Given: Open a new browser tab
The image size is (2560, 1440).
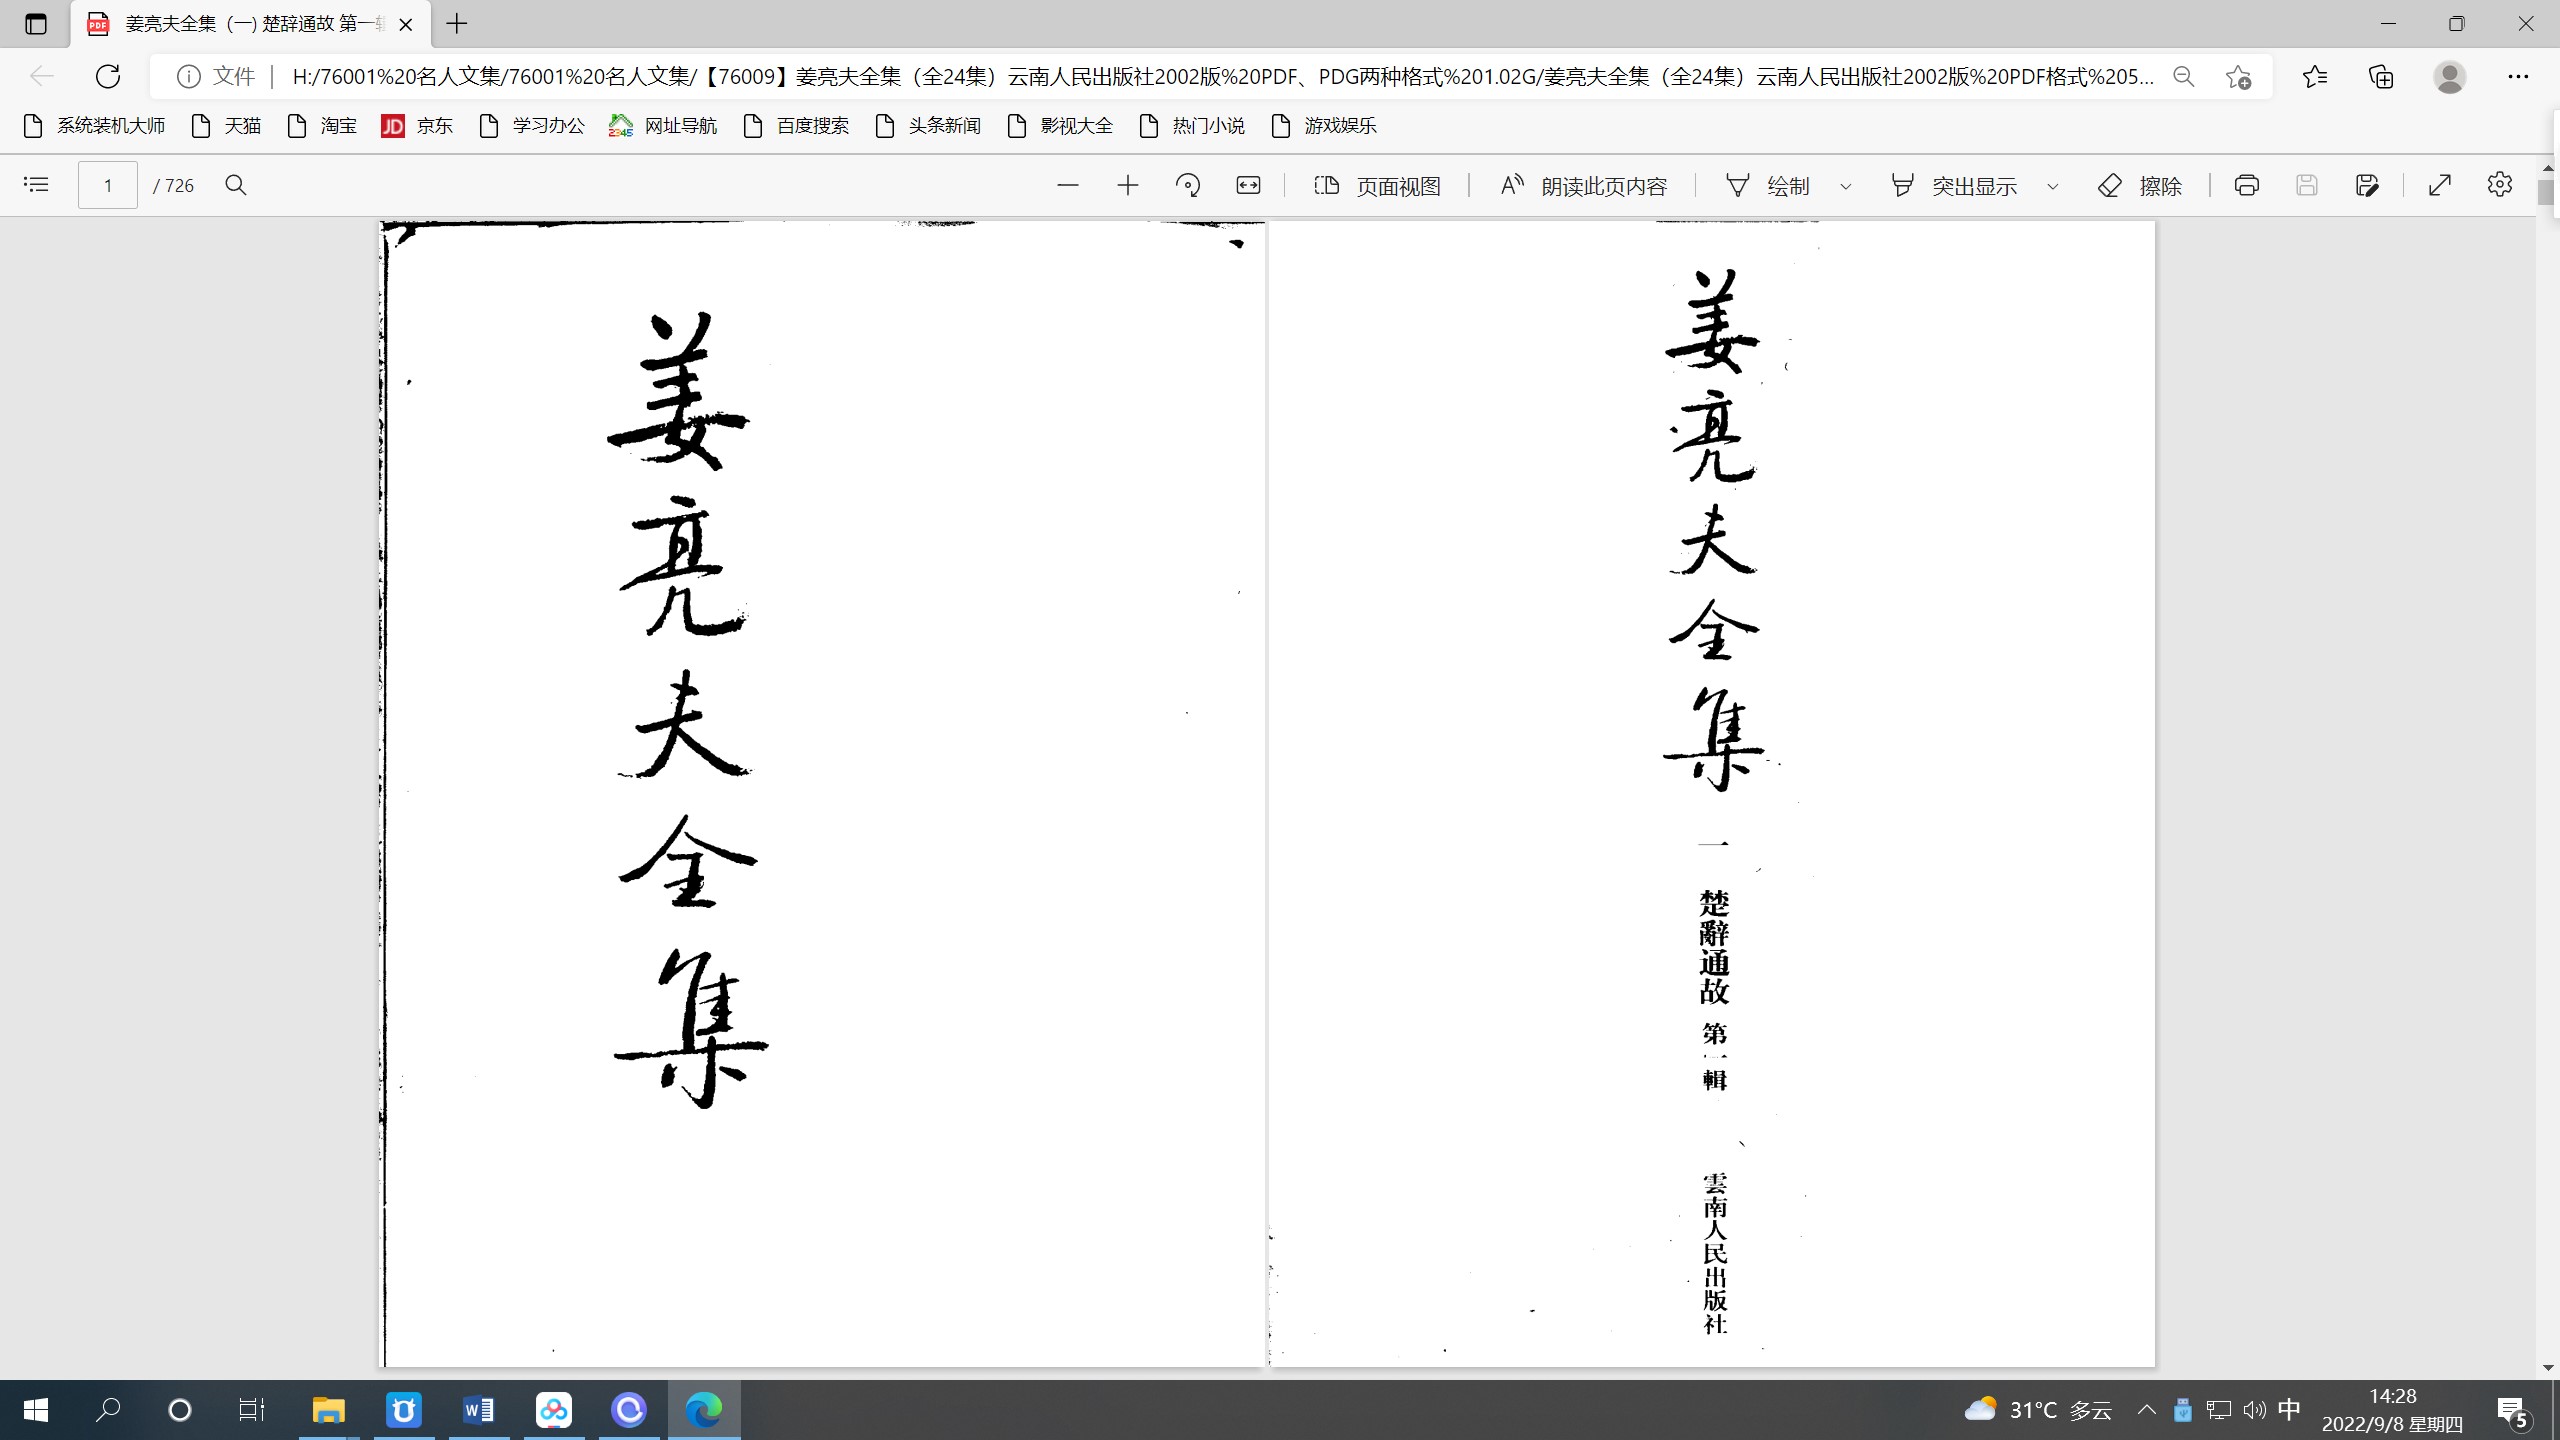Looking at the screenshot, I should point(457,24).
